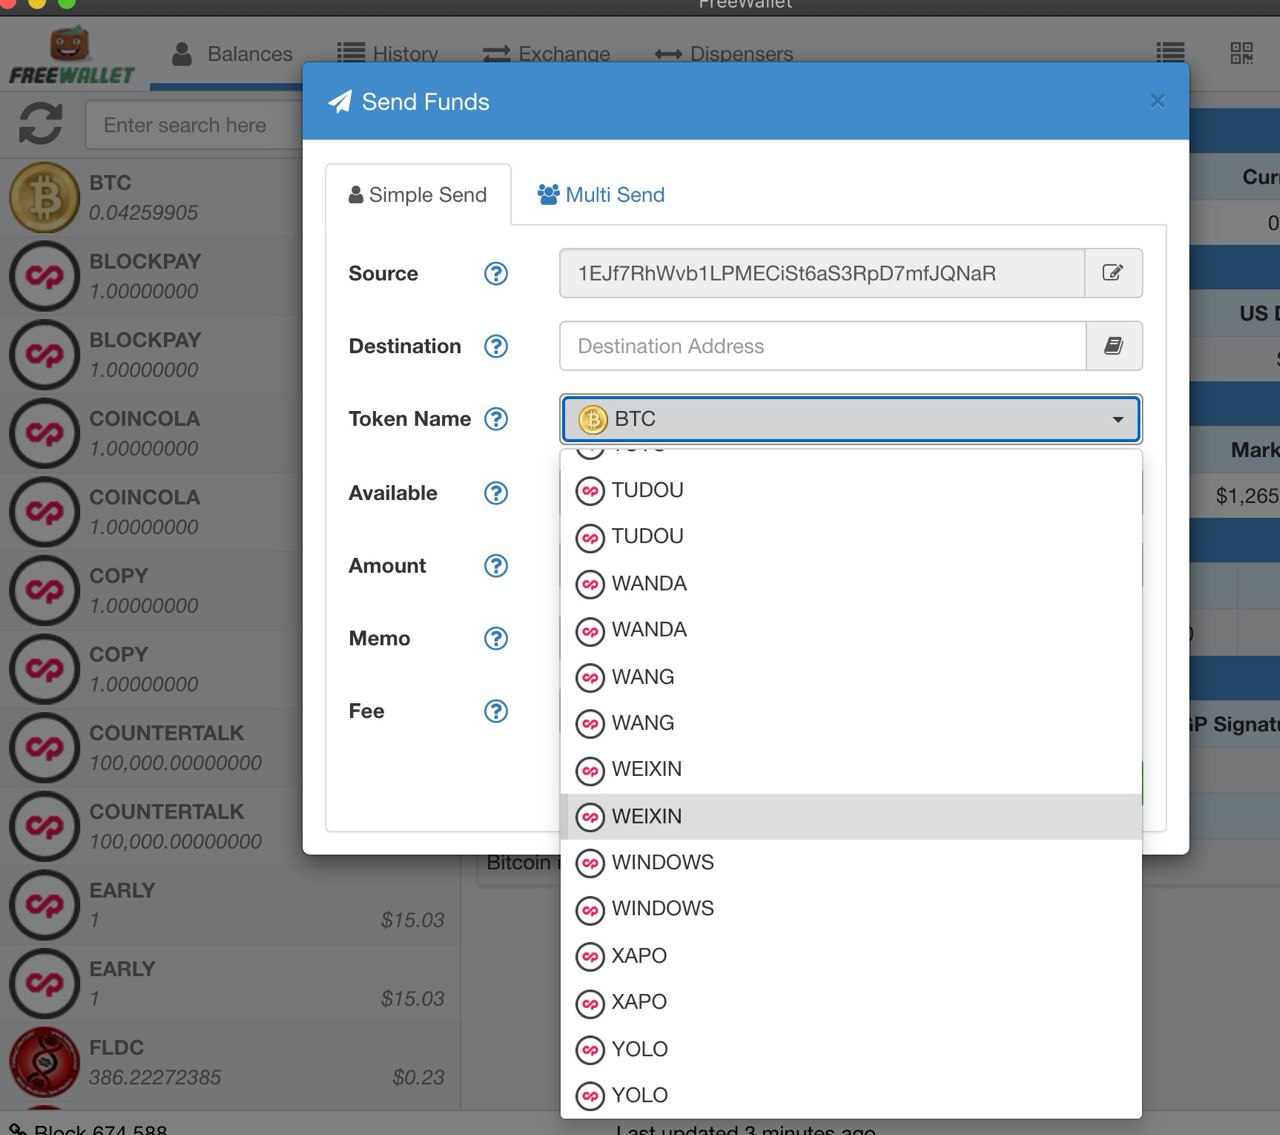
Task: Click the Enter search here box
Action: point(195,125)
